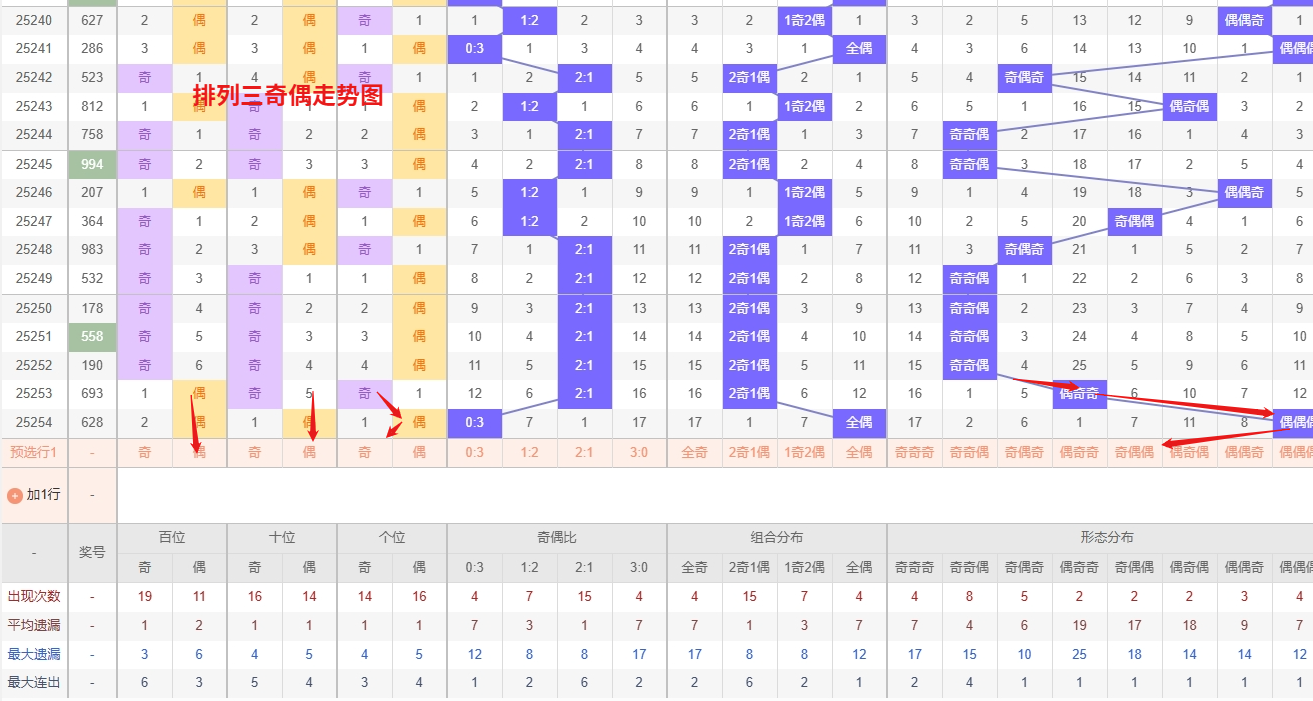
Task: Click the 形态分布 column group header
Action: (x=1107, y=537)
